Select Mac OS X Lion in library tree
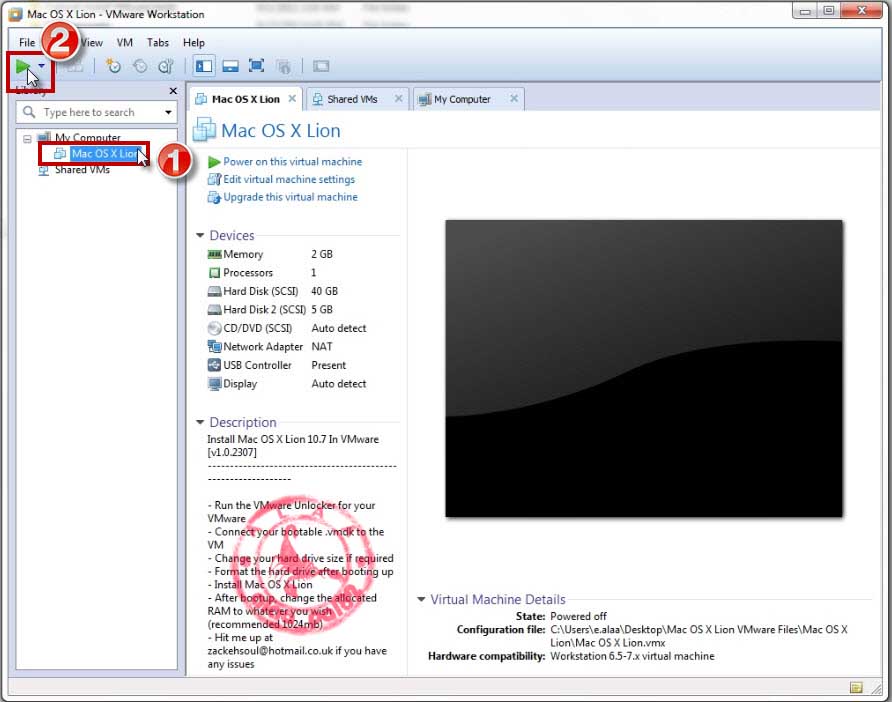Image resolution: width=892 pixels, height=702 pixels. [105, 154]
